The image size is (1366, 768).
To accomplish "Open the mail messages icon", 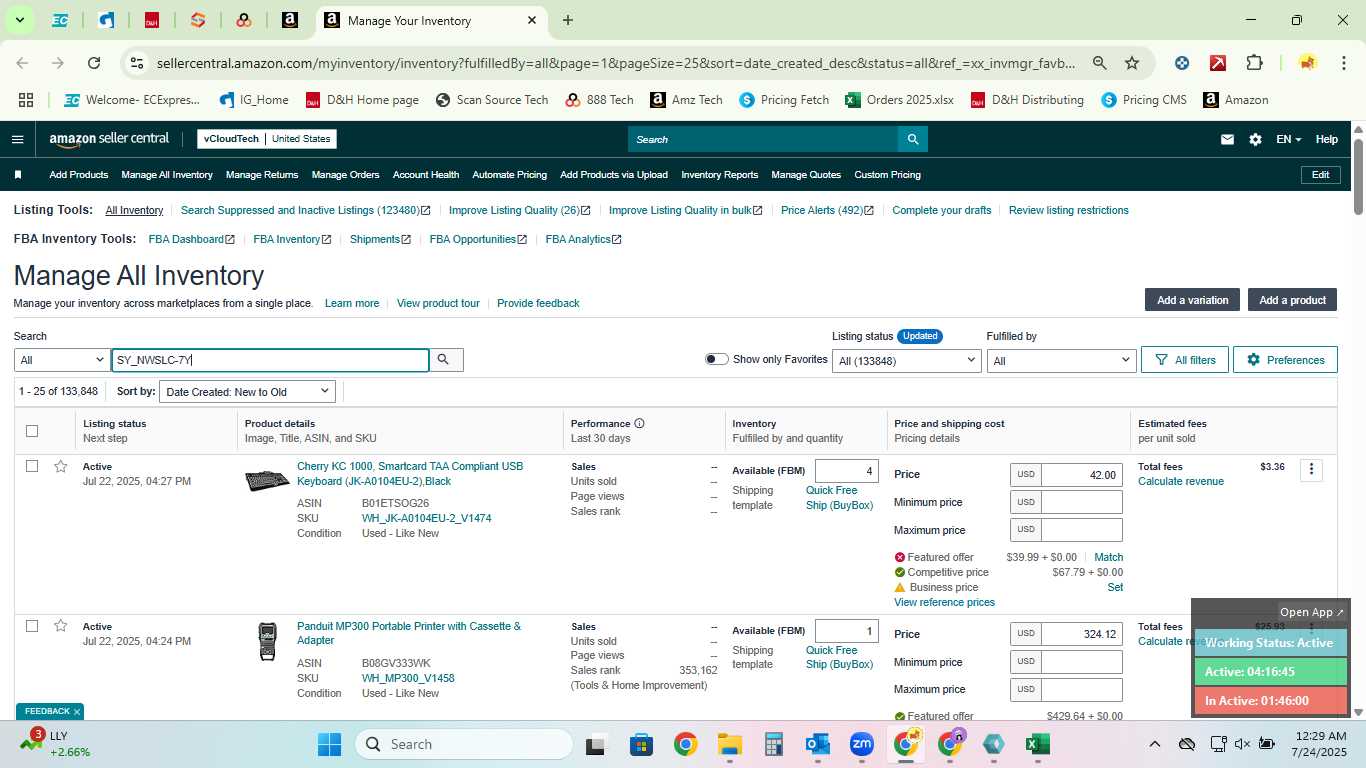I will tap(1227, 140).
